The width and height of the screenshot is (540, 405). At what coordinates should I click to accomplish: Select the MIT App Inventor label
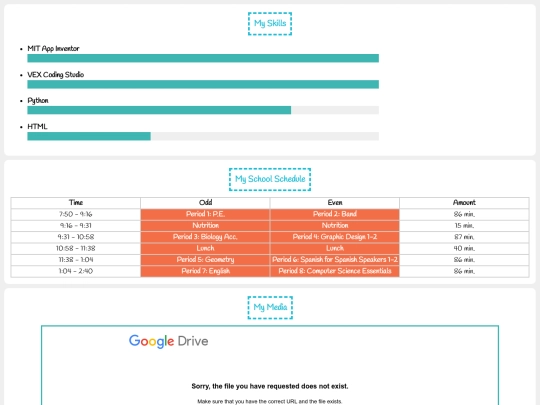tap(53, 49)
